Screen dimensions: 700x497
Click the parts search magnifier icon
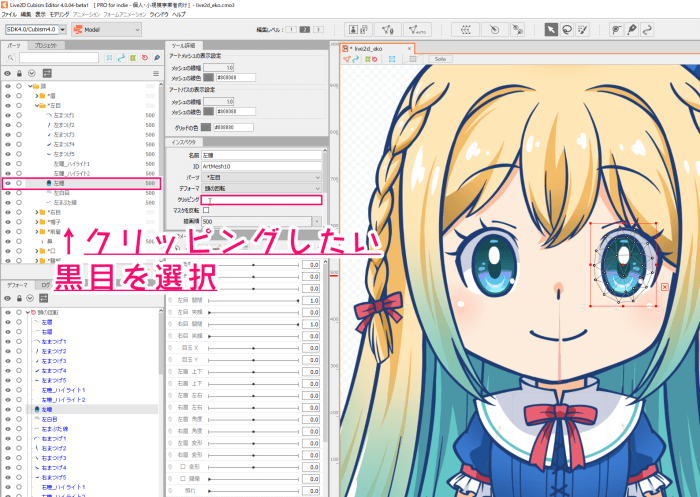10,58
